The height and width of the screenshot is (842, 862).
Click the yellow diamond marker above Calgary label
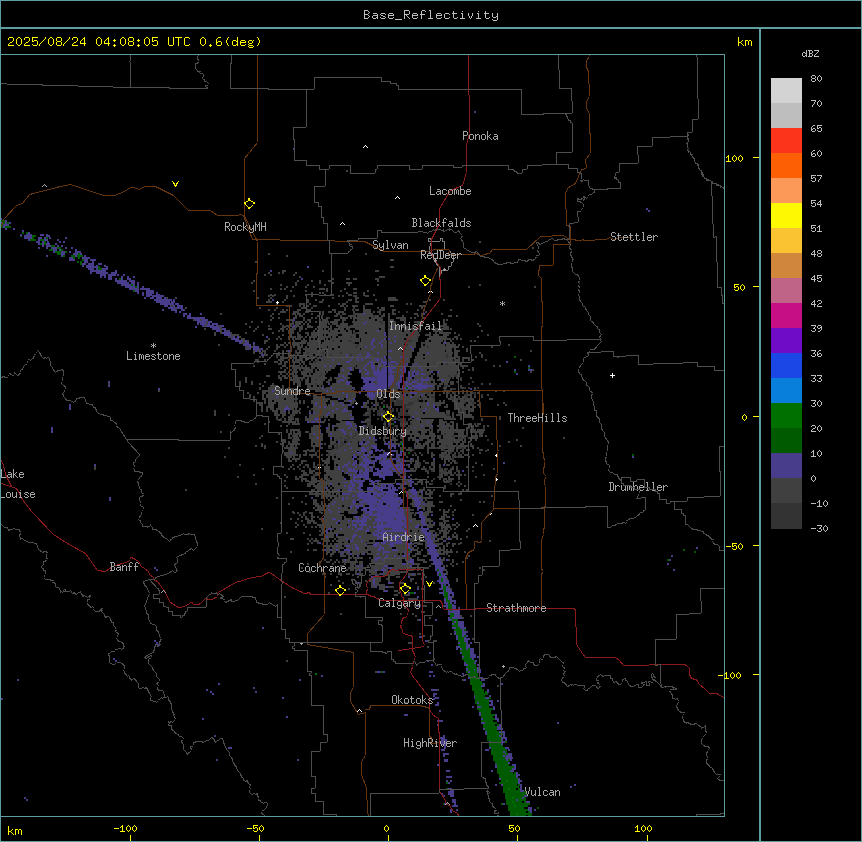point(405,589)
